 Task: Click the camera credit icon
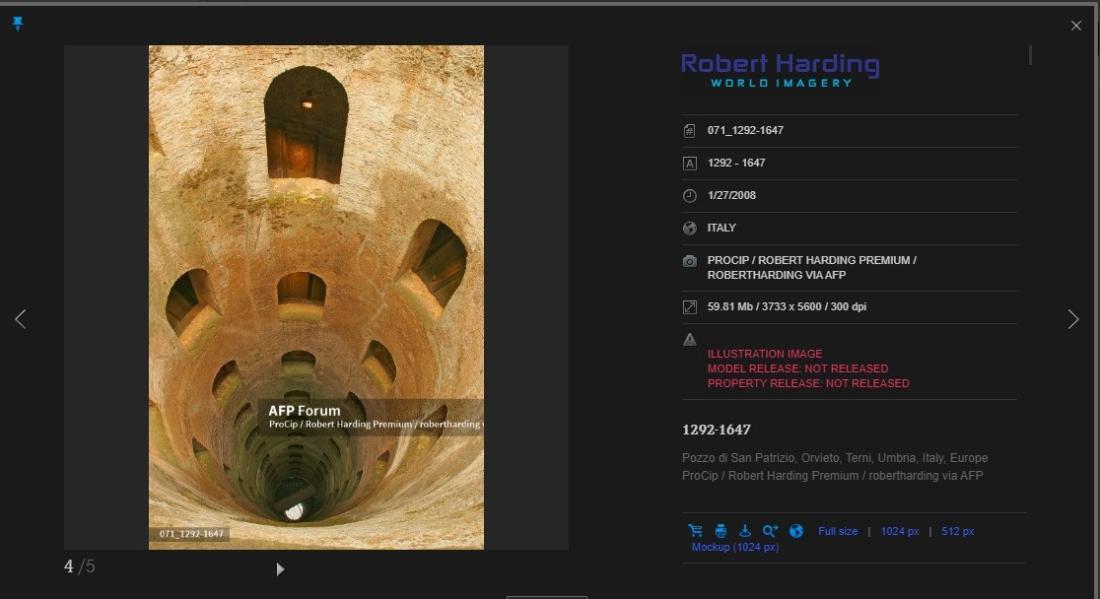(690, 261)
